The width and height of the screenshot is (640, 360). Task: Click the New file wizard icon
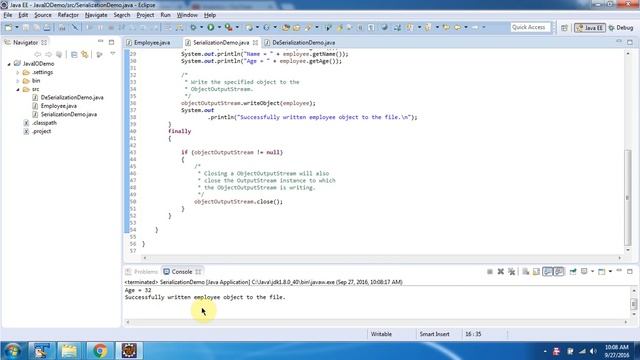coord(8,27)
